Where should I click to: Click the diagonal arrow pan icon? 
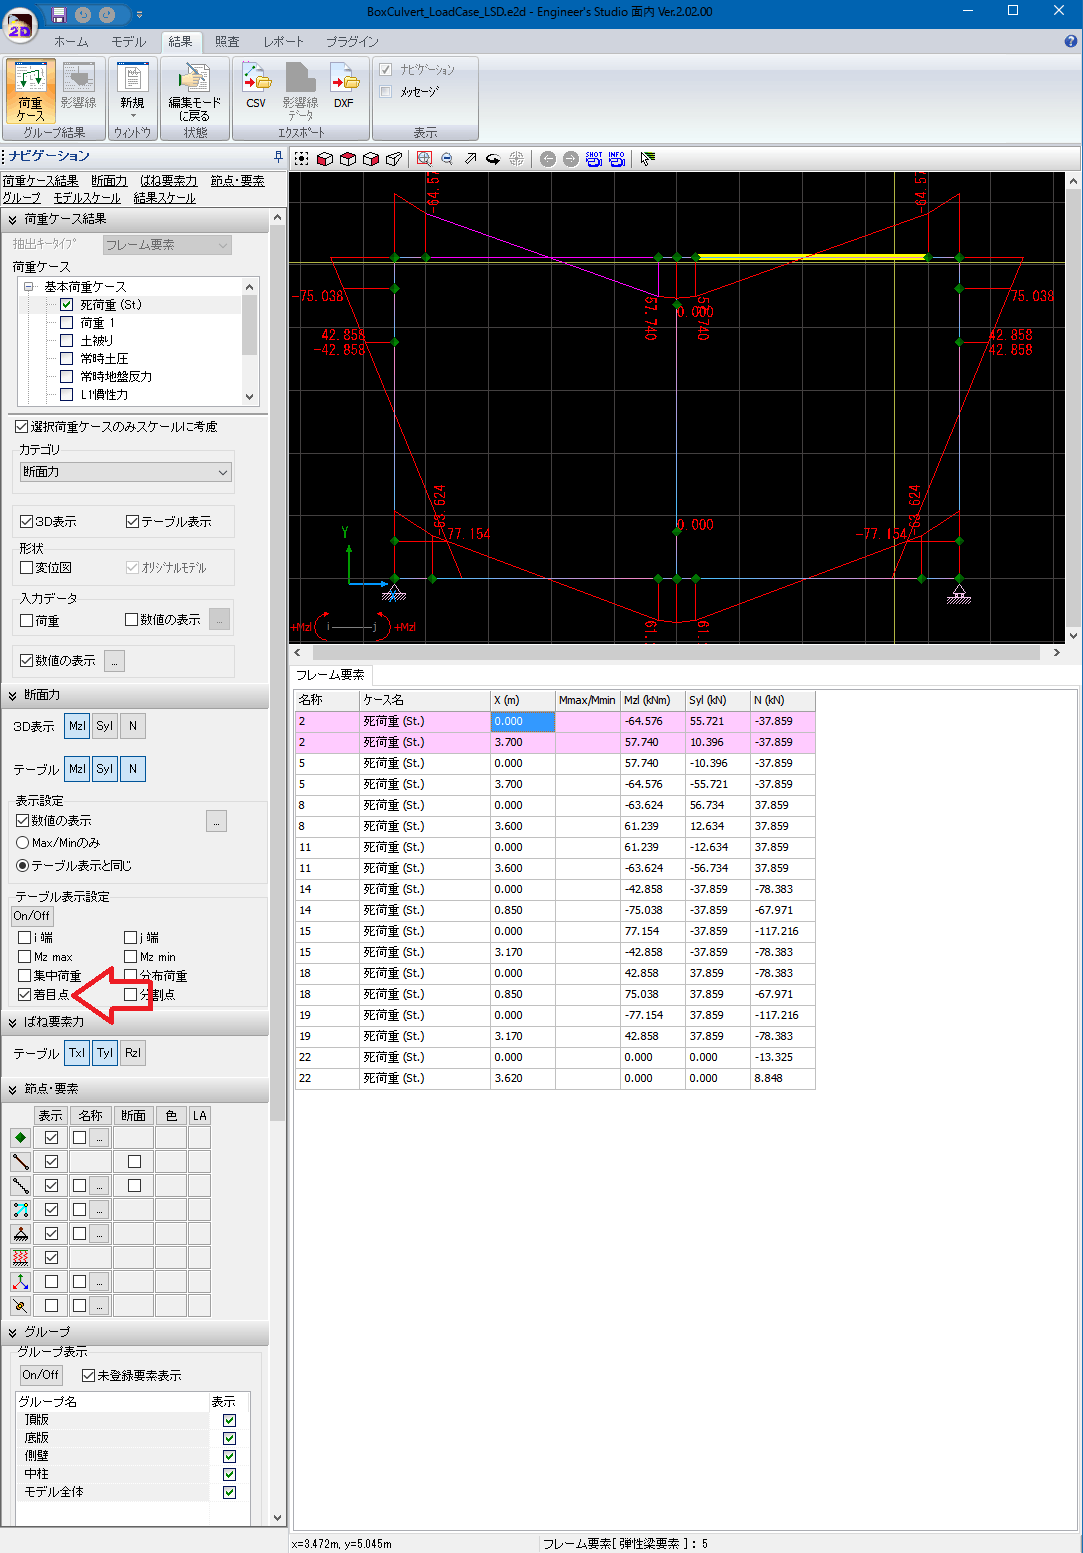470,159
